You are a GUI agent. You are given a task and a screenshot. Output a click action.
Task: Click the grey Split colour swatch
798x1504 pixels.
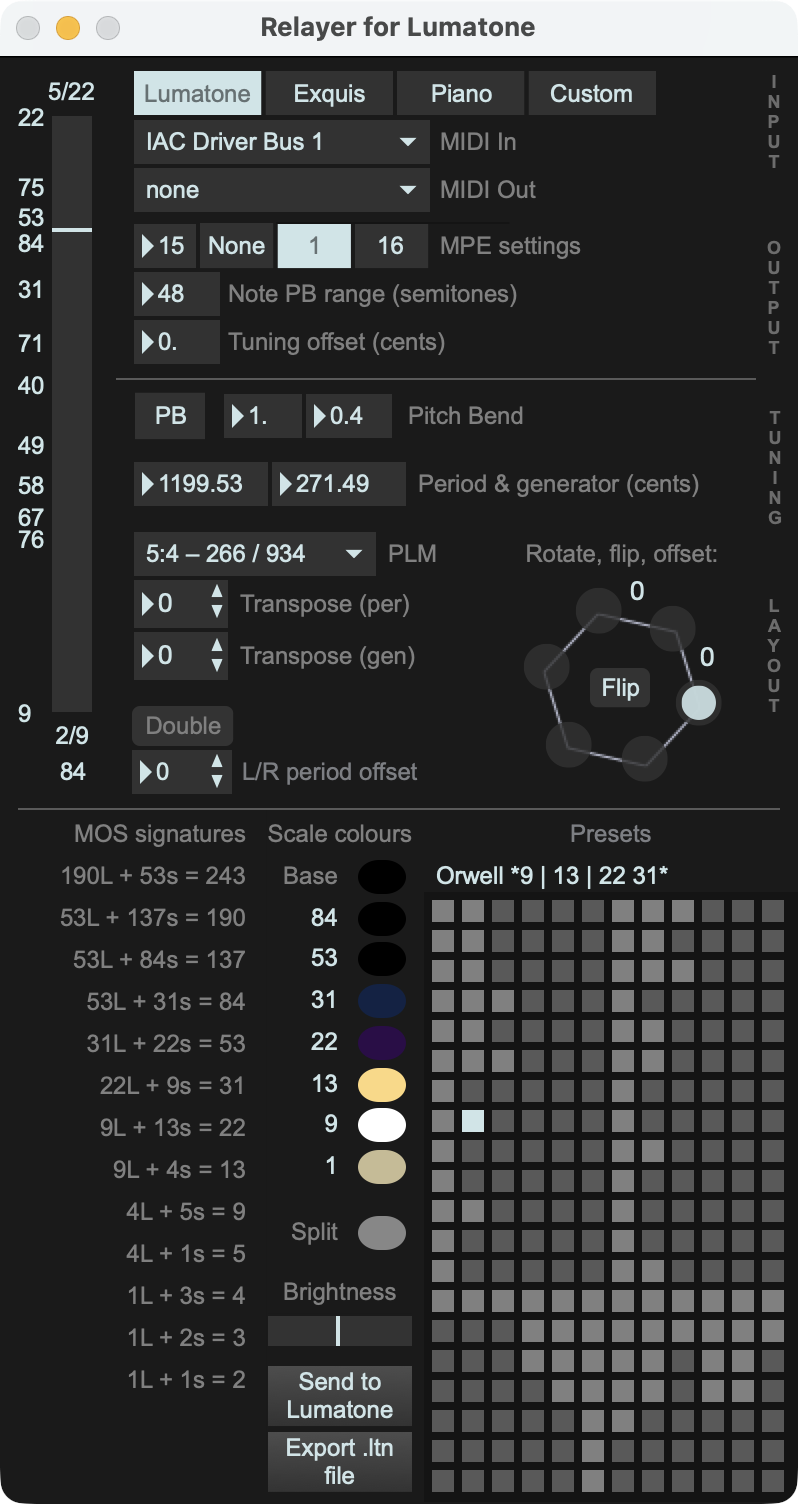(x=382, y=1232)
